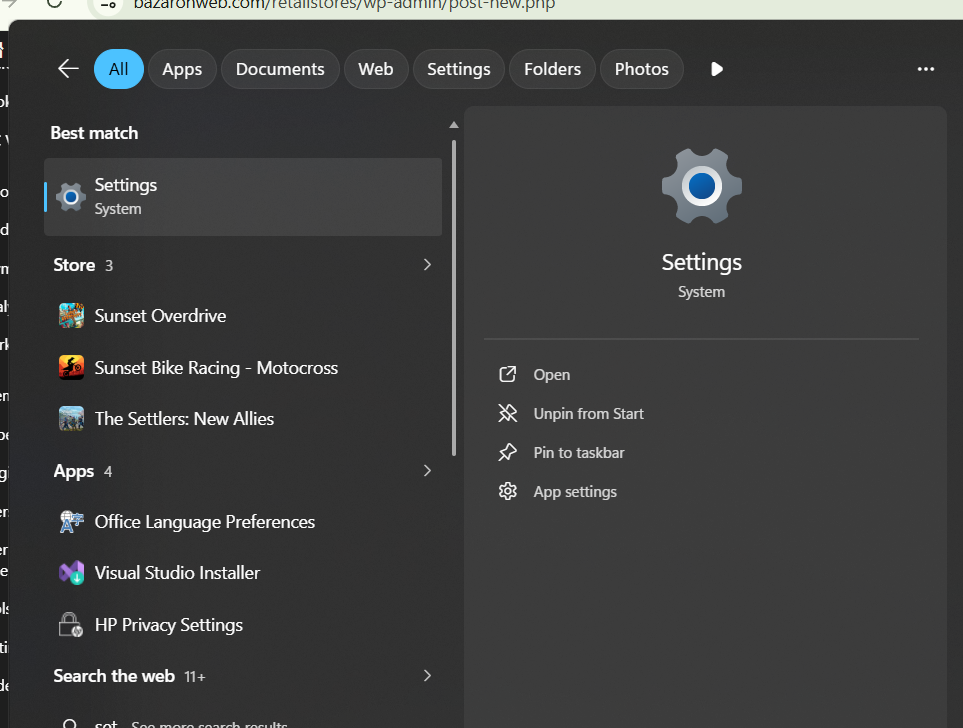Click the Sunset Bike Racing icon
Image resolution: width=963 pixels, height=728 pixels.
(x=71, y=367)
